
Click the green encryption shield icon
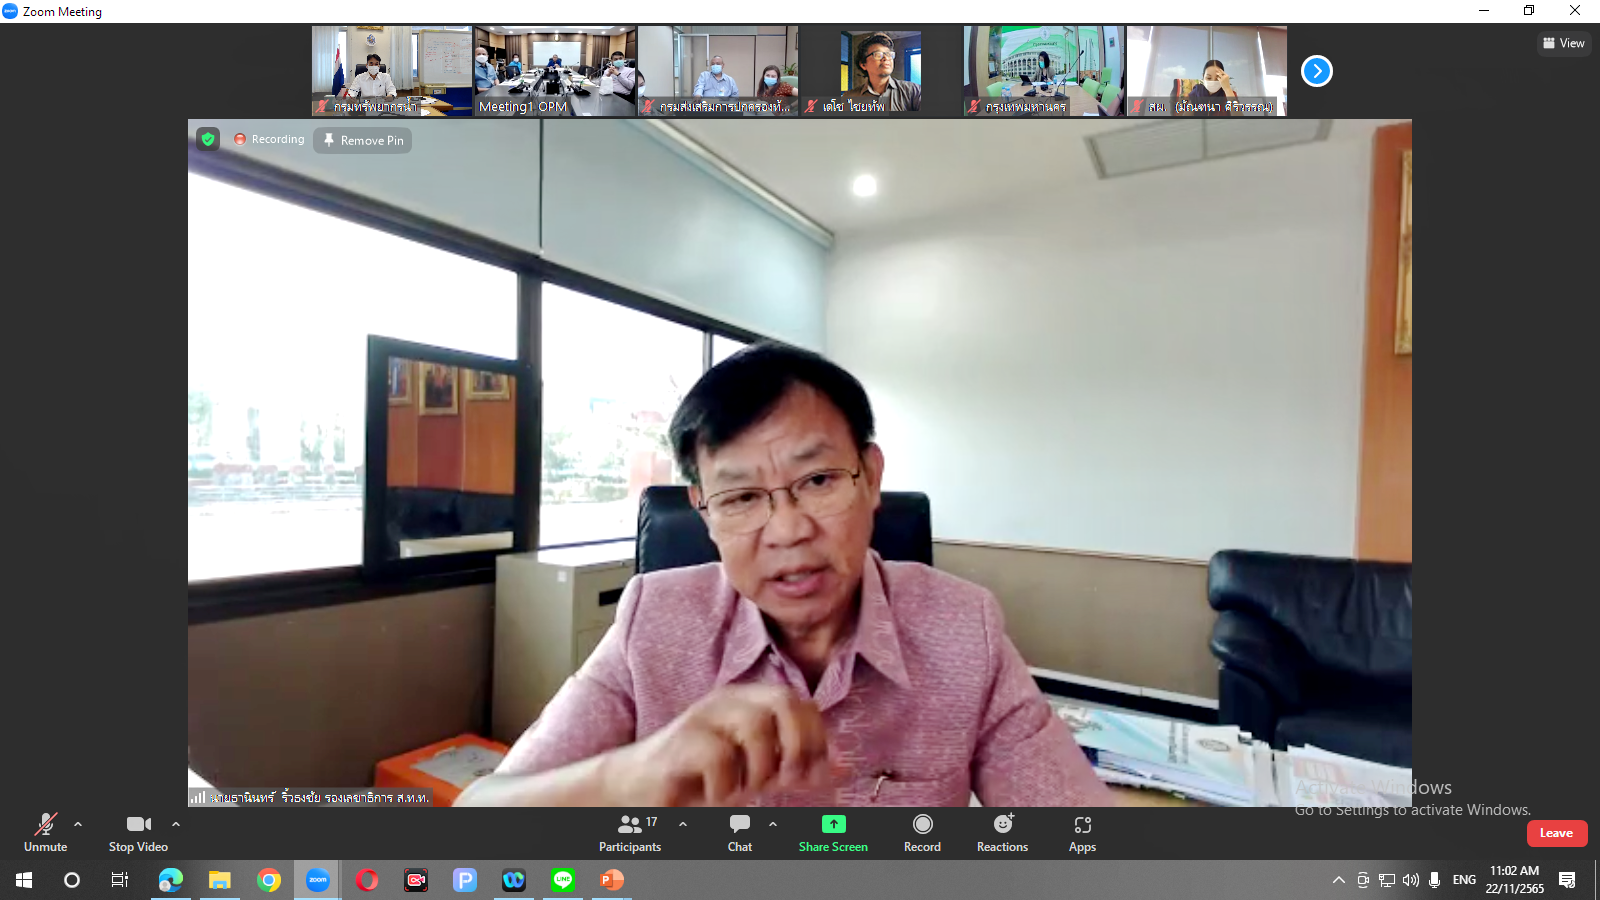coord(208,139)
